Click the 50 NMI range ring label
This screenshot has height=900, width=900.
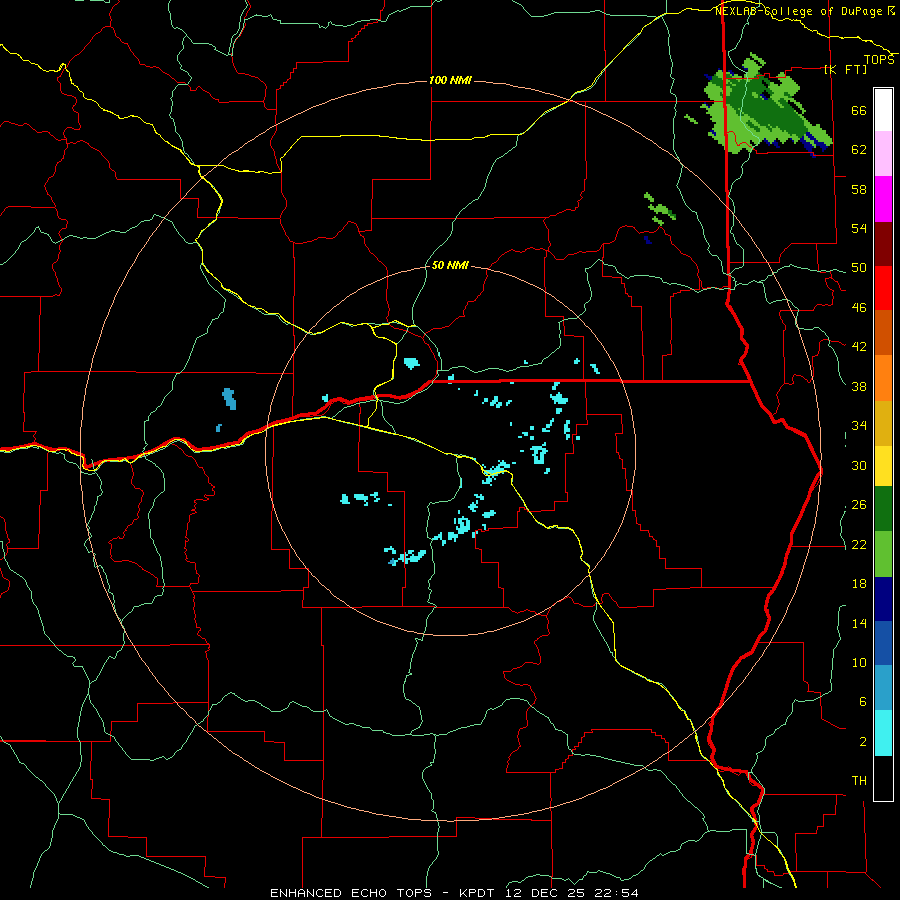(450, 266)
